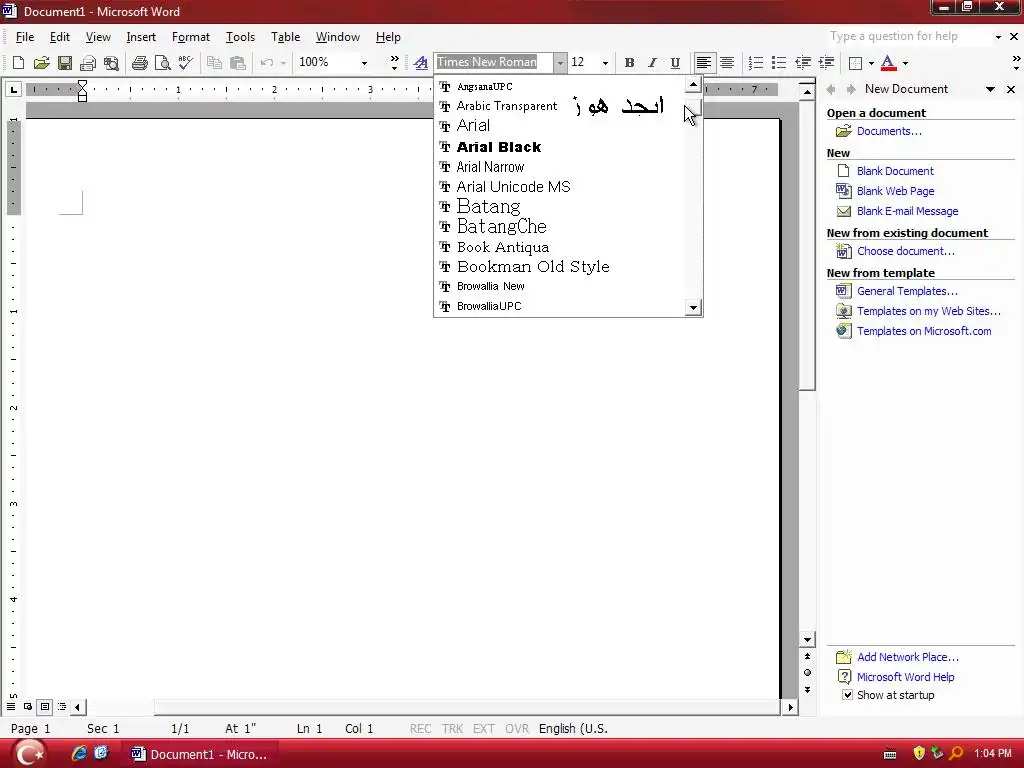Go to previous page double arrow

pyautogui.click(x=807, y=656)
